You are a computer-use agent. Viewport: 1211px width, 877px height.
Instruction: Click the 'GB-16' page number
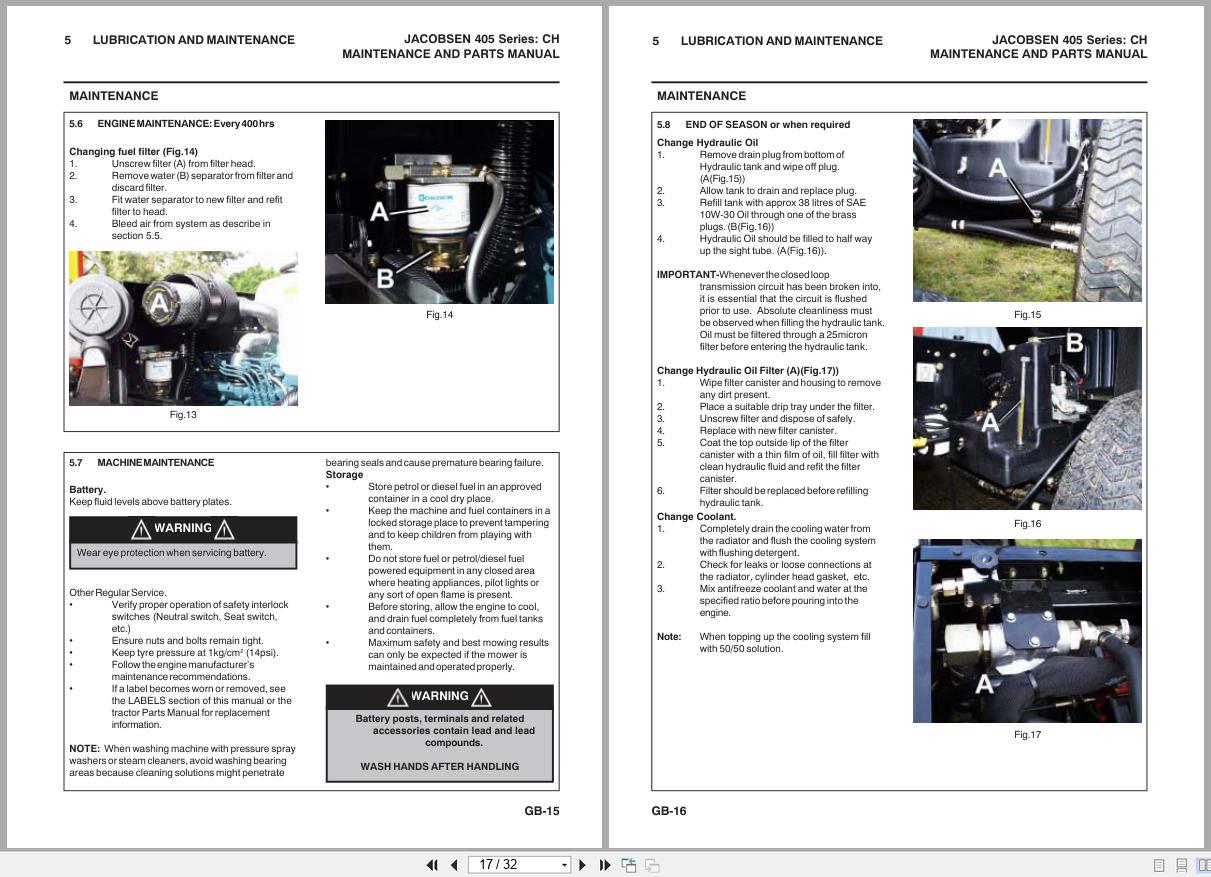point(669,811)
